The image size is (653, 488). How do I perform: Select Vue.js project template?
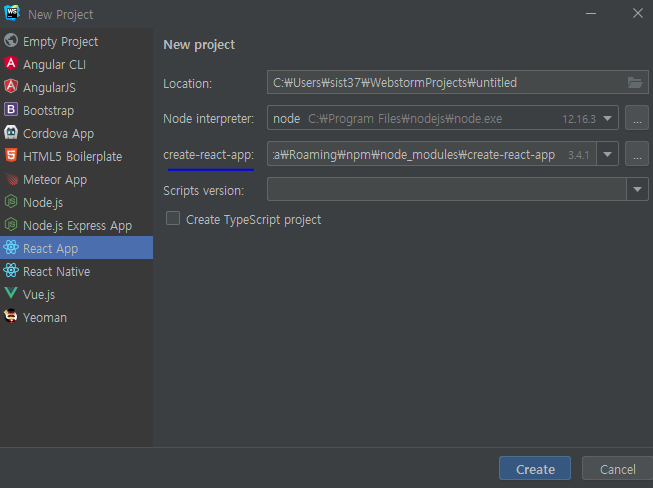pos(77,294)
